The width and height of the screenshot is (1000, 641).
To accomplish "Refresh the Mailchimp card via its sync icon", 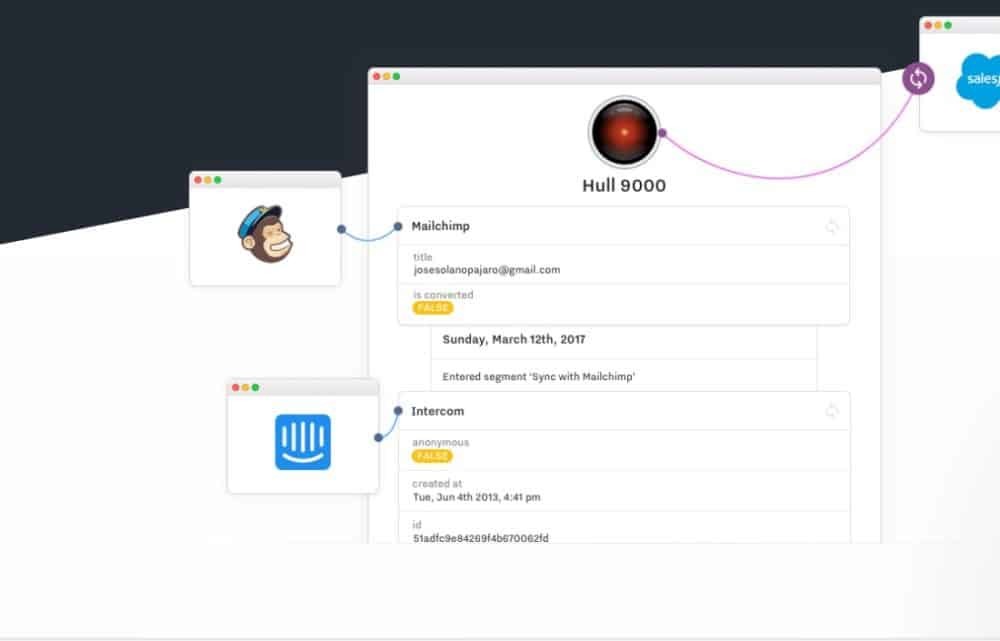I will tap(831, 227).
